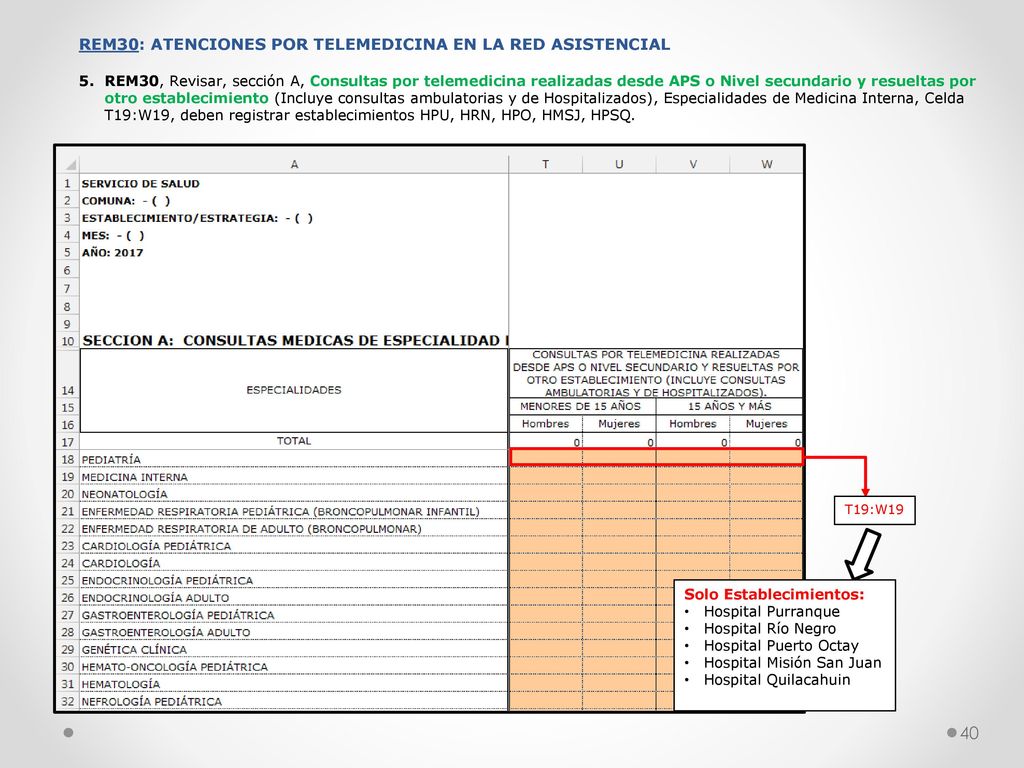Click the select-all corner of the spreadsheet
The height and width of the screenshot is (768, 1024).
coord(68,165)
